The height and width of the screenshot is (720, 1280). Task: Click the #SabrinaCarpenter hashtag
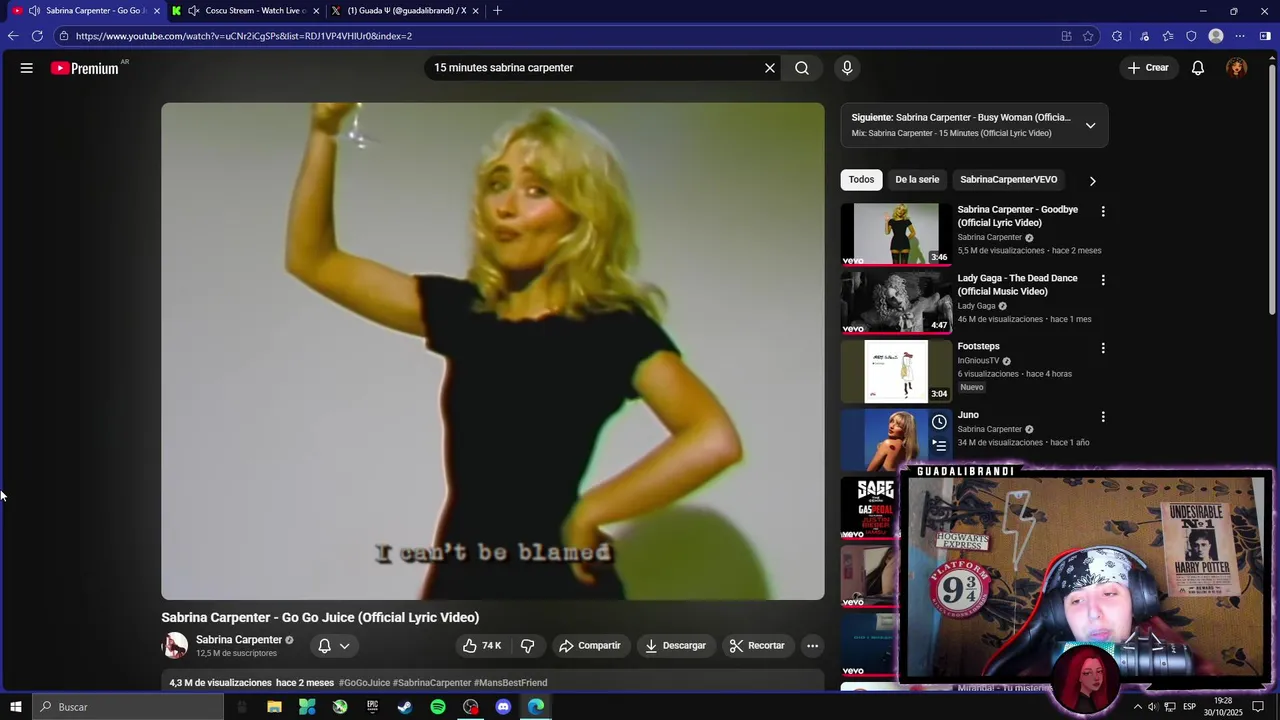coord(432,683)
